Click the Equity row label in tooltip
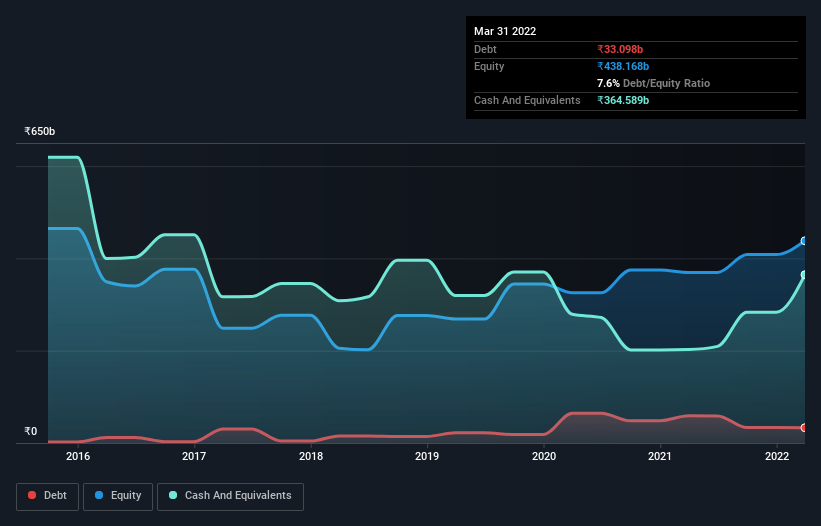Screen dimensions: 821x526 (x=489, y=66)
